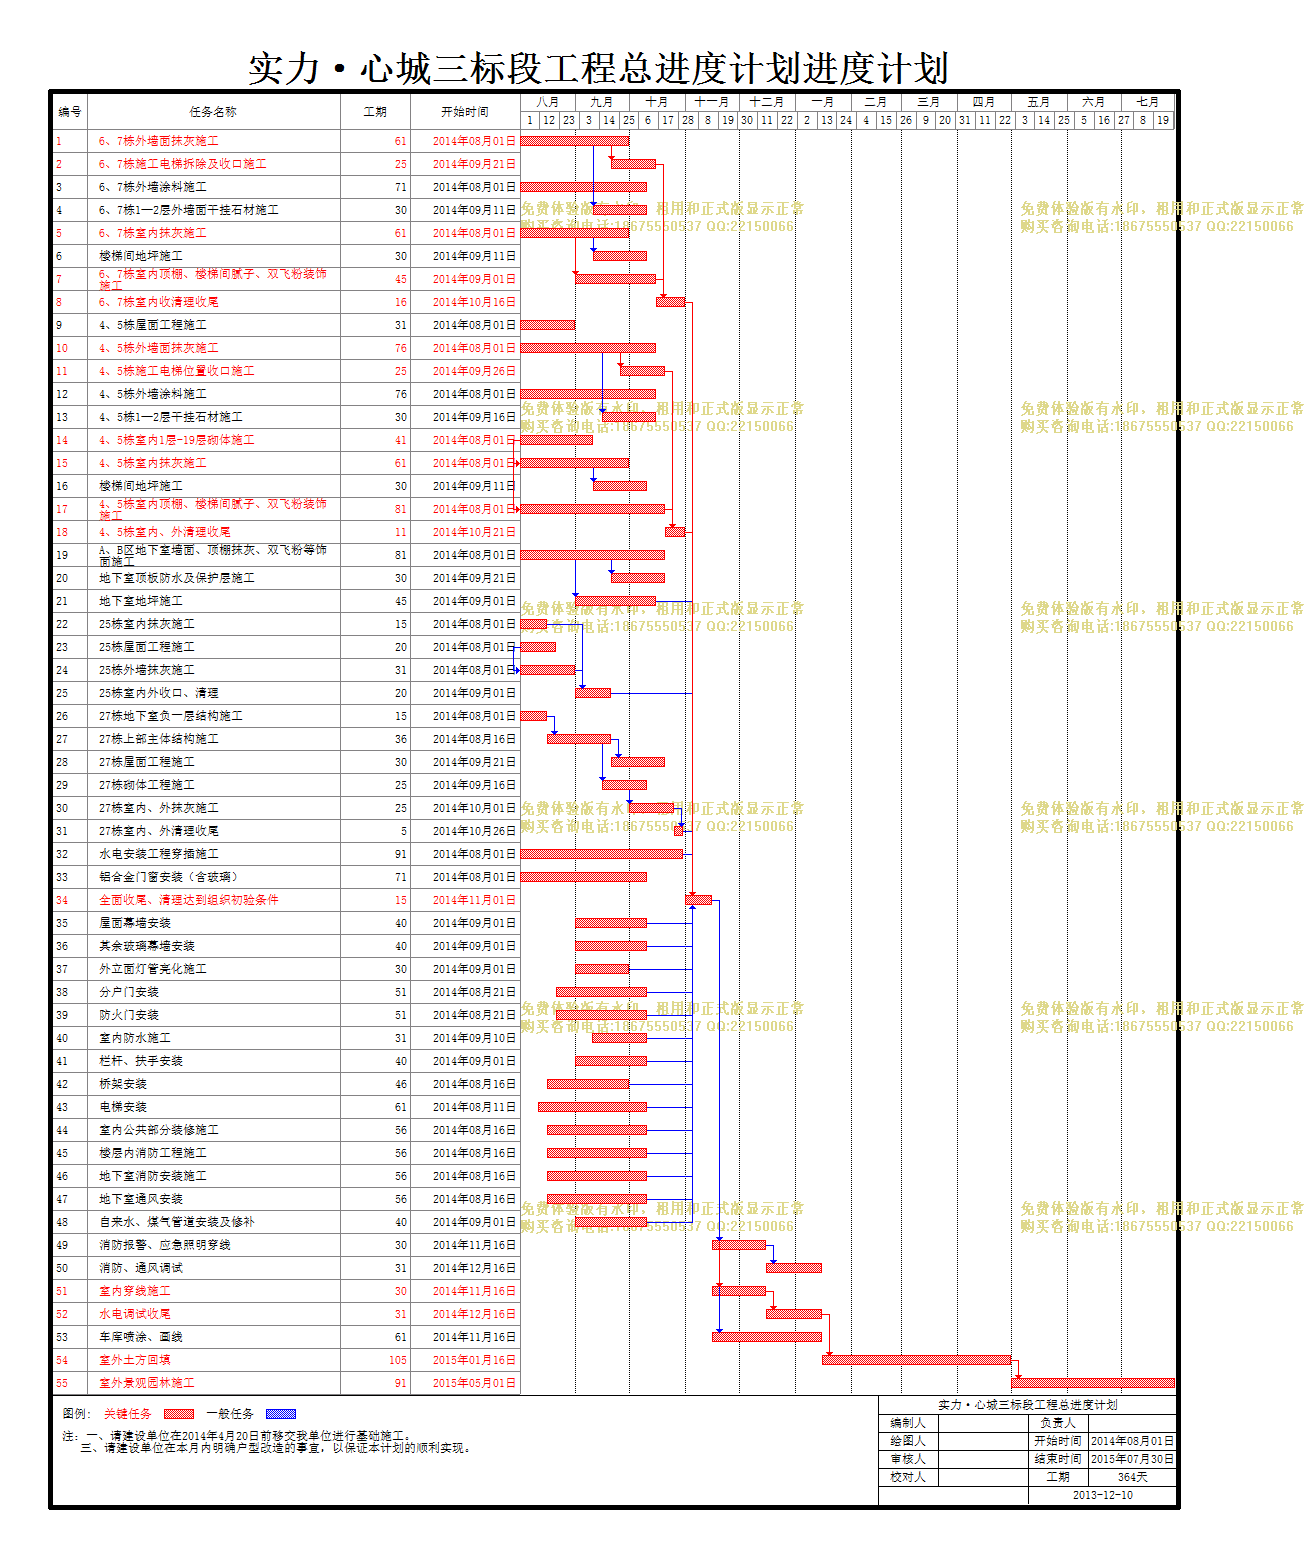Screen dimensions: 1304x1556
Task: Select task '车库喷涂、画线'
Action: pyautogui.click(x=140, y=1337)
